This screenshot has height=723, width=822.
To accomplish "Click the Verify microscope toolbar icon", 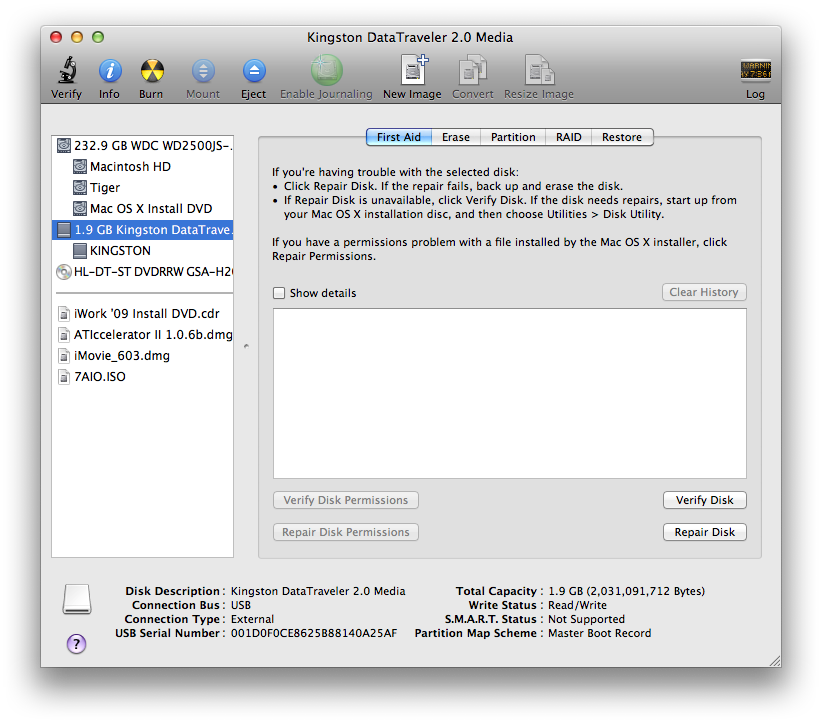I will [67, 70].
